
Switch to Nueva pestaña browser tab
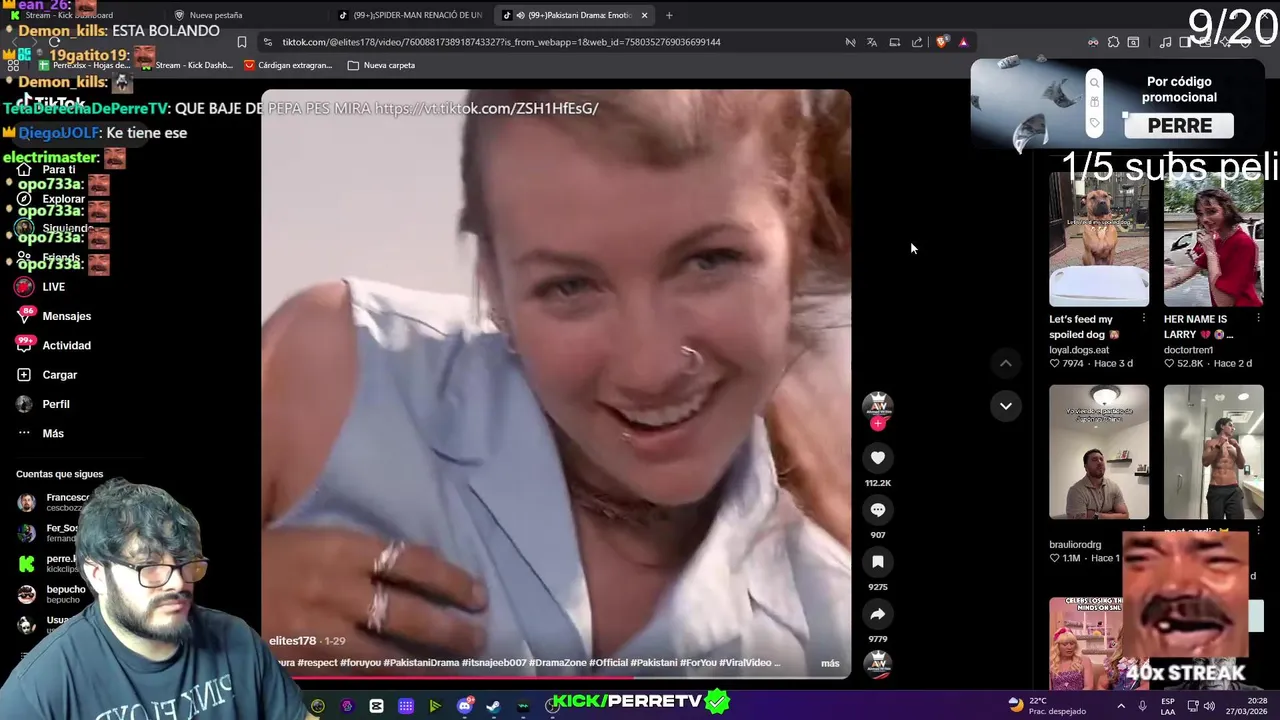tap(215, 15)
